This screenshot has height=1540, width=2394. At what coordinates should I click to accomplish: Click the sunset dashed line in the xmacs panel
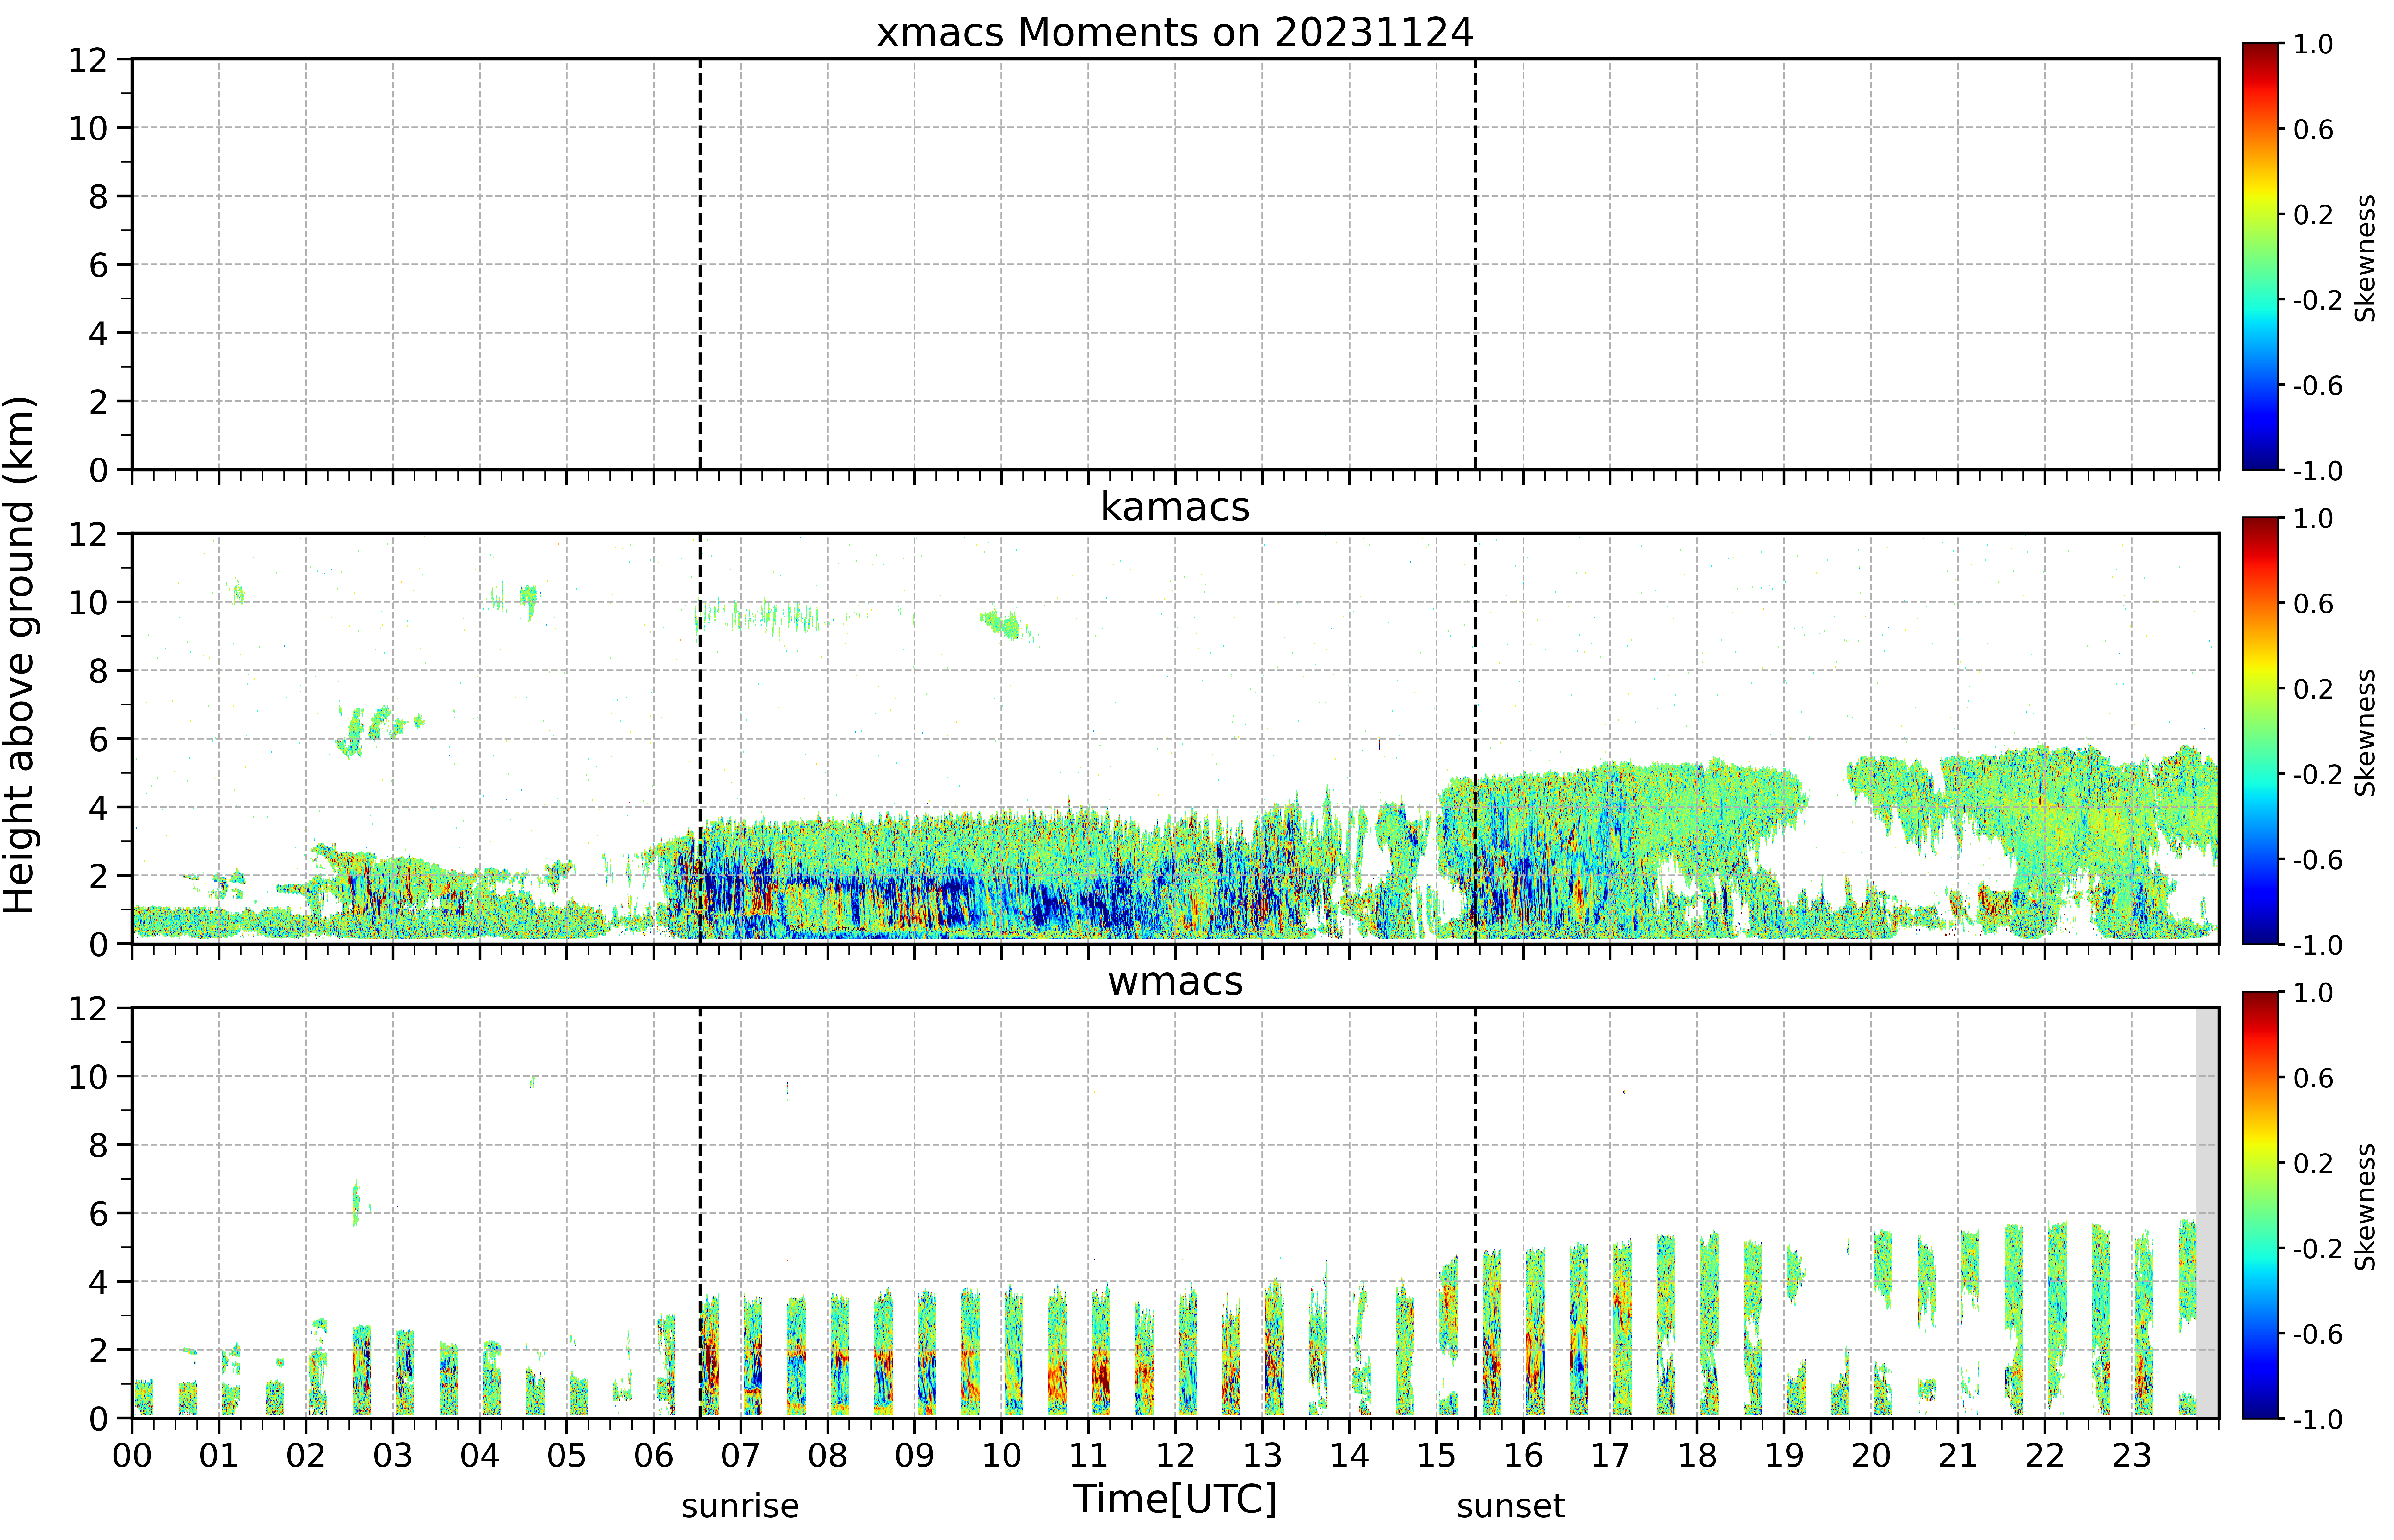[1475, 264]
